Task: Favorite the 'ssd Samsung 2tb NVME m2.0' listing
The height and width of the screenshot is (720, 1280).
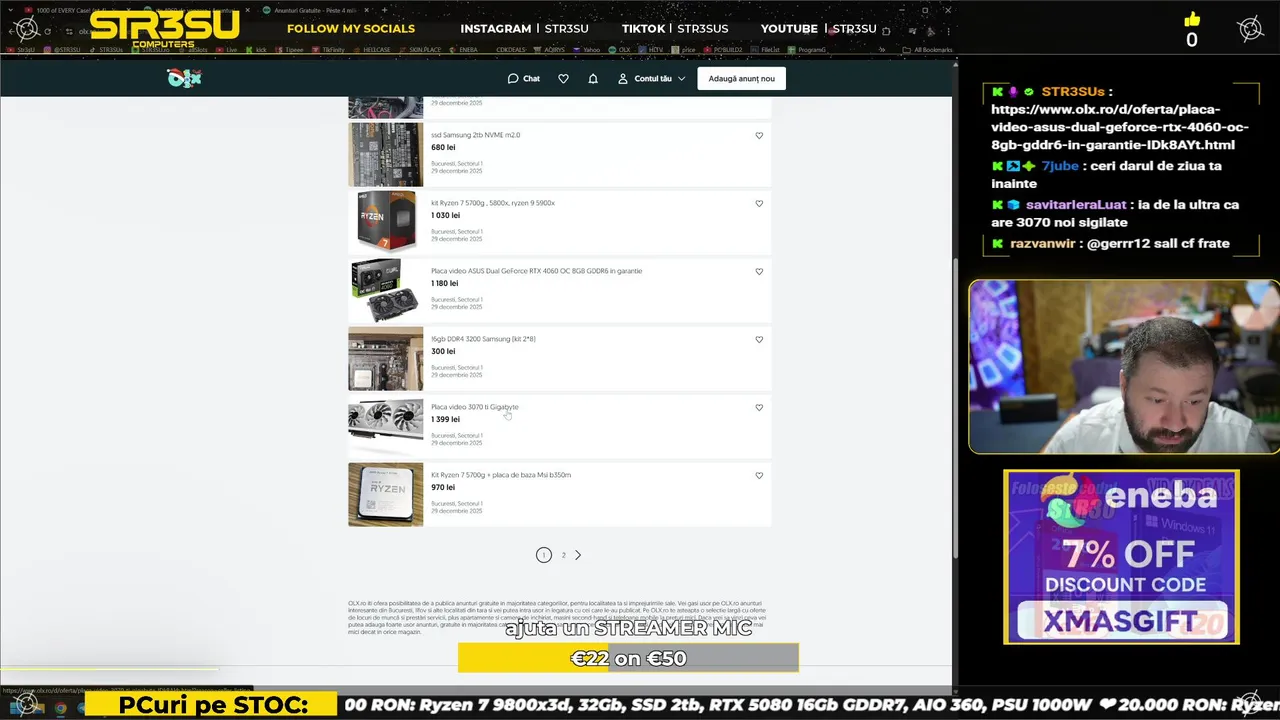Action: click(x=759, y=135)
